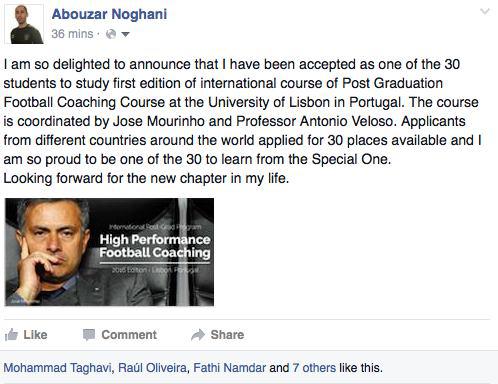
Task: Click the Comment text button
Action: point(129,335)
